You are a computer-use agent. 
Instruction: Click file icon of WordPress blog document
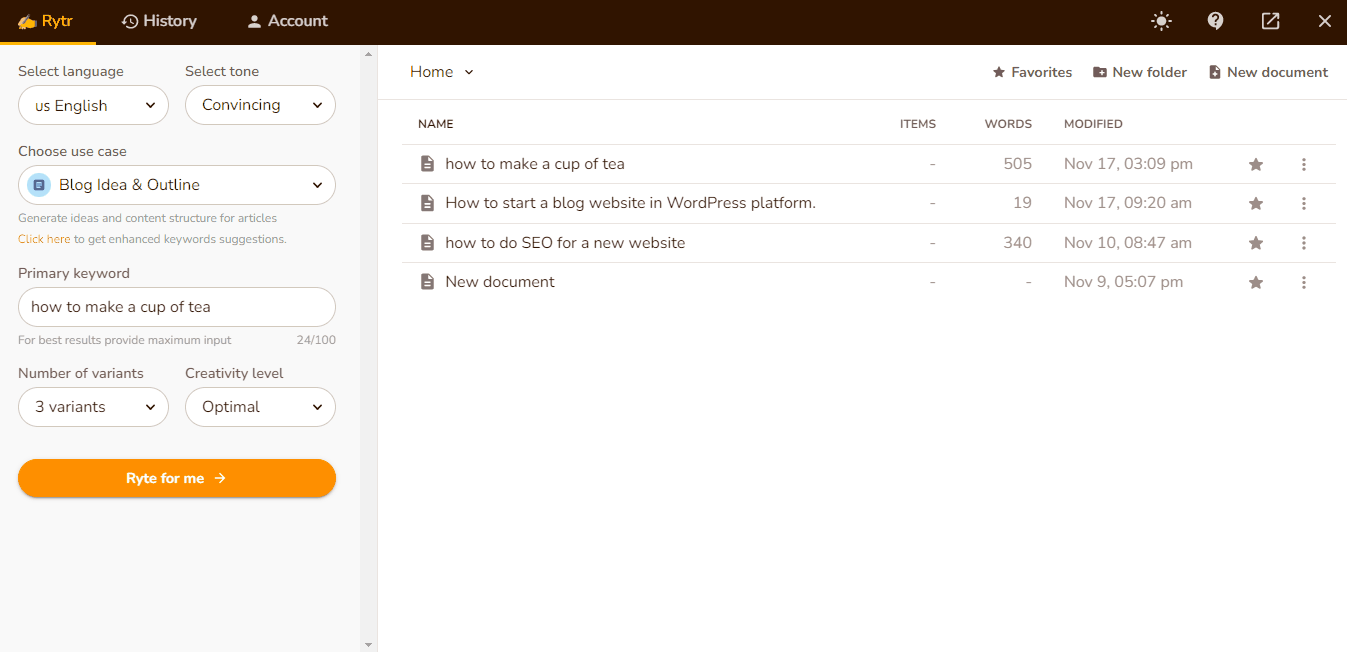click(x=427, y=203)
